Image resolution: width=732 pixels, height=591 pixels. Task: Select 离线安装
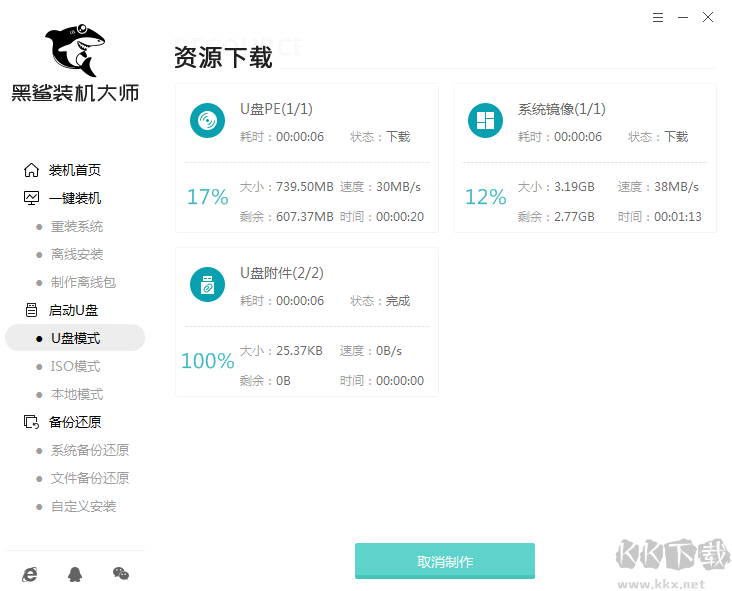tap(77, 254)
